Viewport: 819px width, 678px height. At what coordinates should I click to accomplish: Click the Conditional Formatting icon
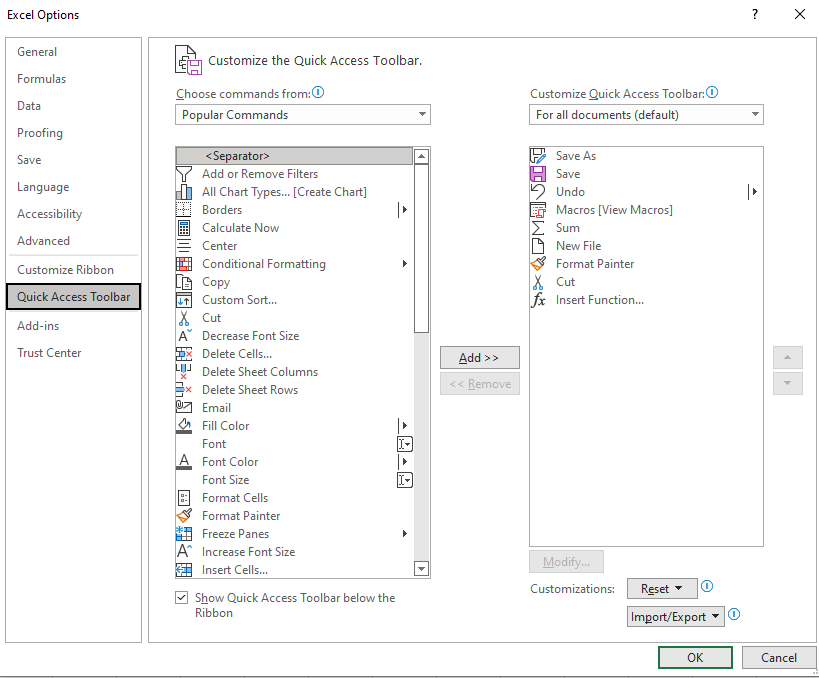point(184,264)
